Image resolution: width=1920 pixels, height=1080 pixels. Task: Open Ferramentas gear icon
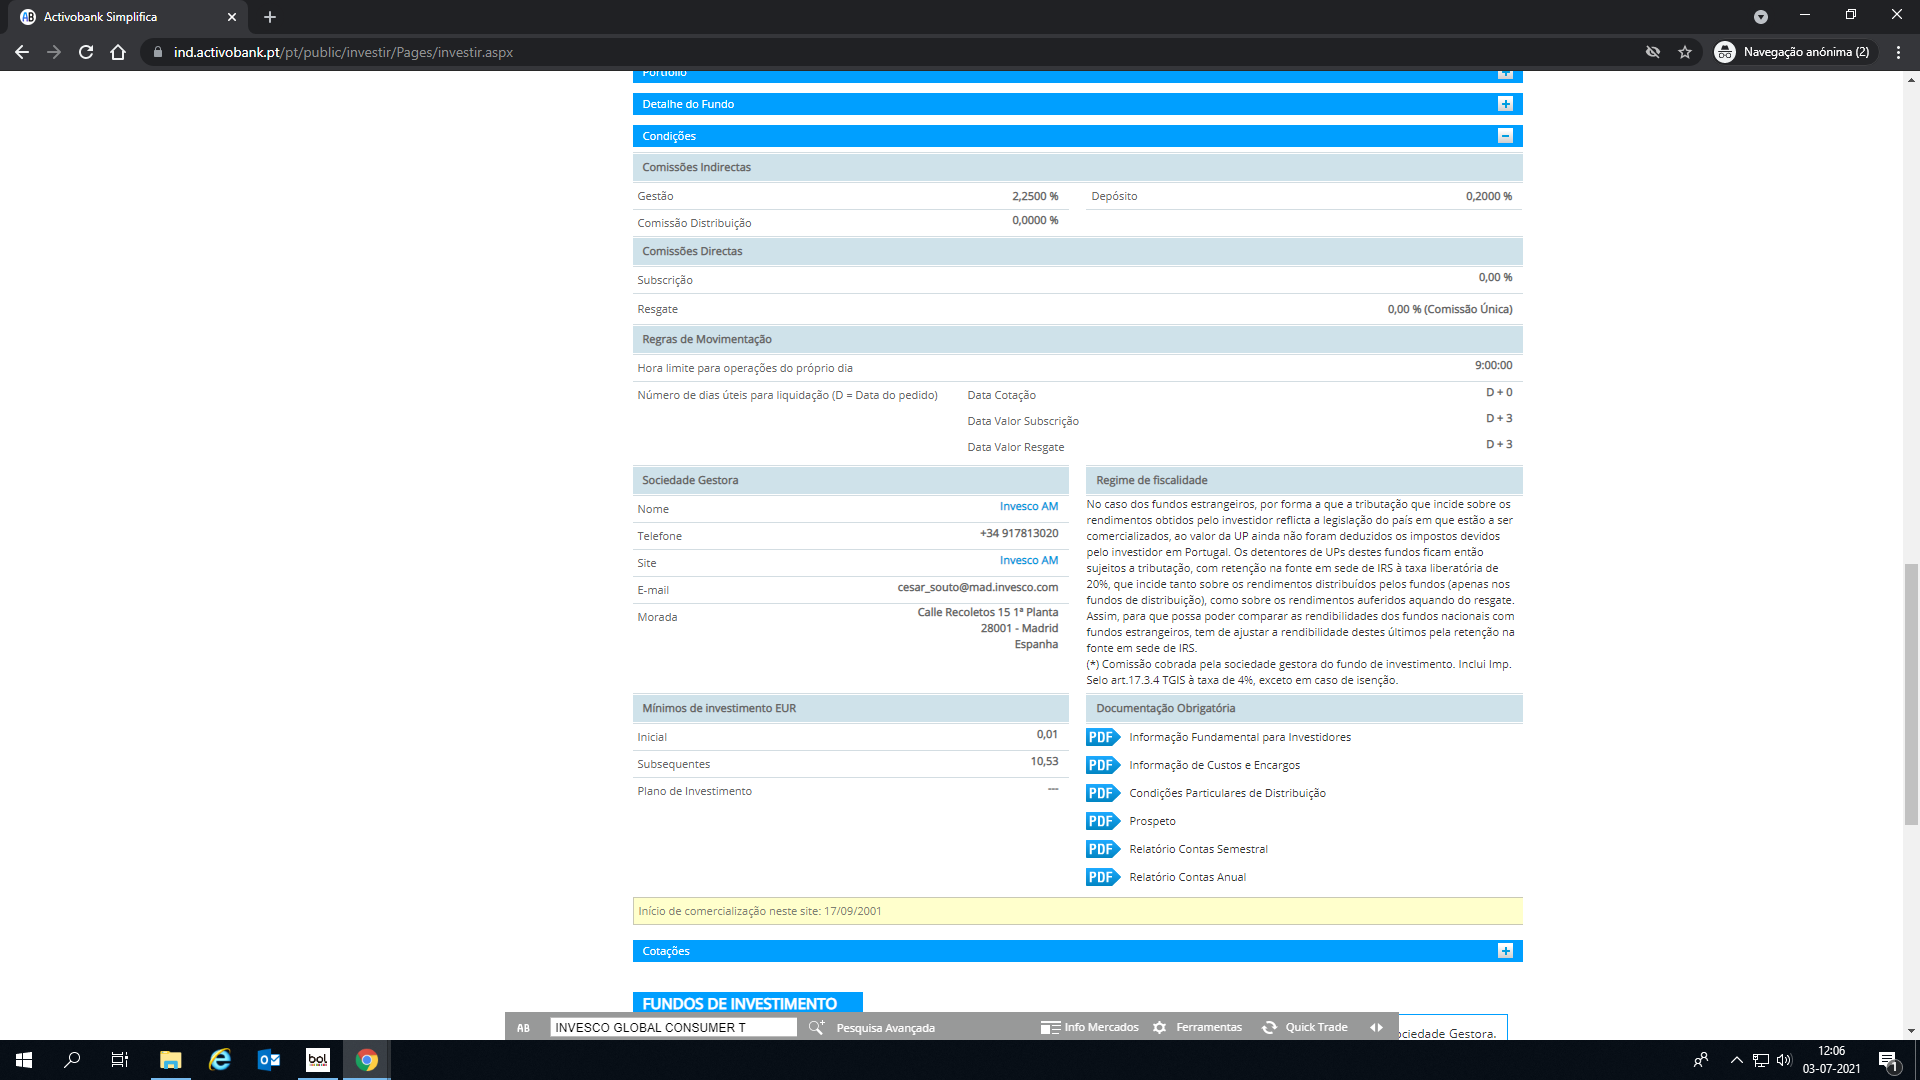coord(1159,1027)
